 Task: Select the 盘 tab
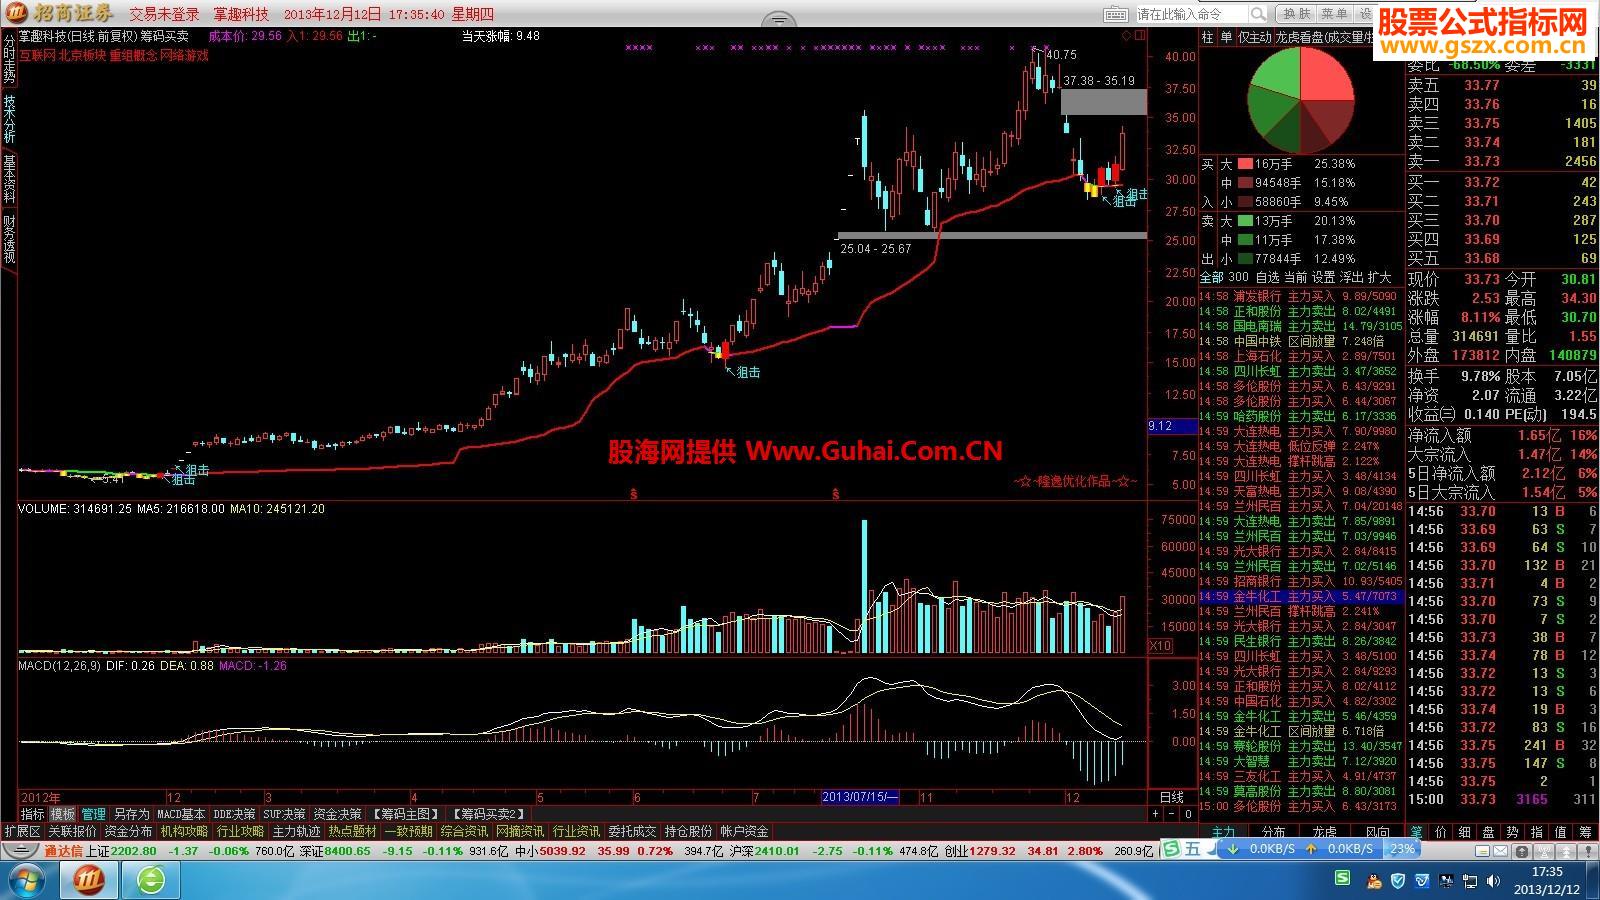point(1489,832)
